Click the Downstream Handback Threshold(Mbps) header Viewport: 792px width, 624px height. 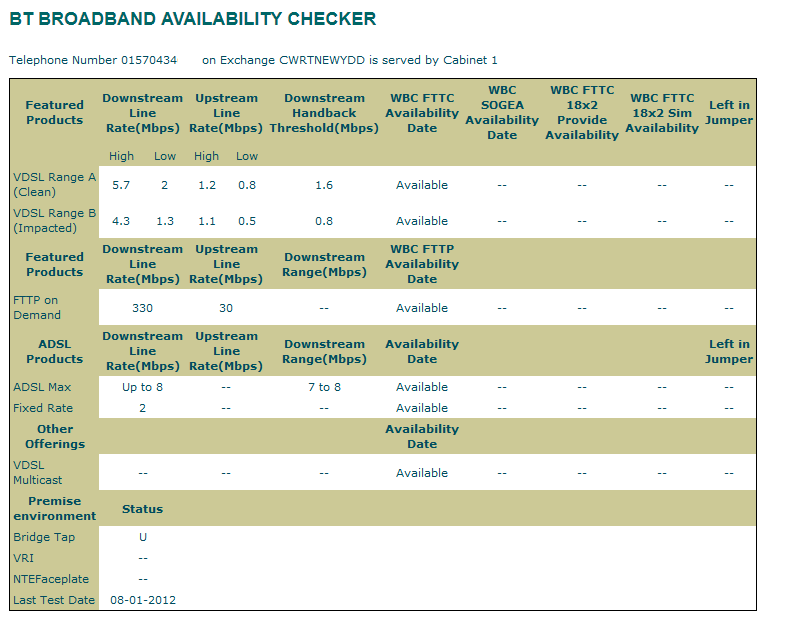[x=324, y=113]
